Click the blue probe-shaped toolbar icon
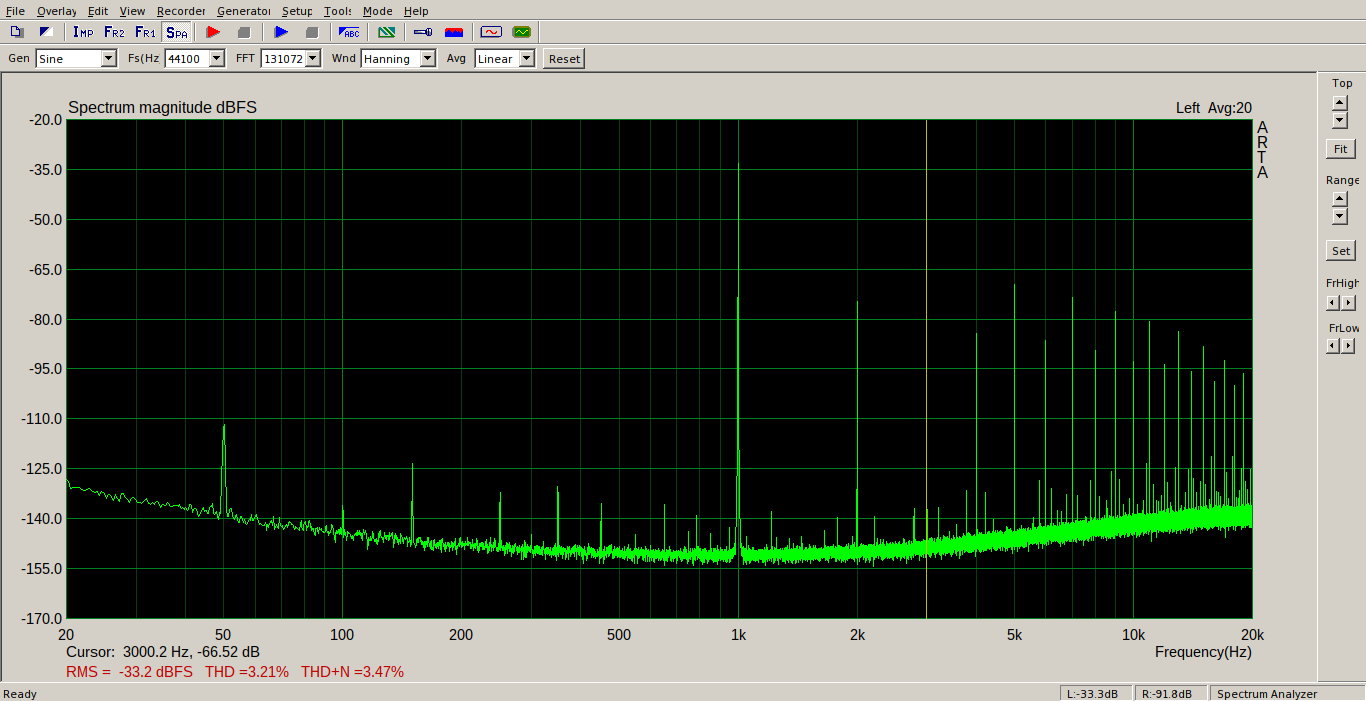This screenshot has width=1366, height=701. [422, 32]
